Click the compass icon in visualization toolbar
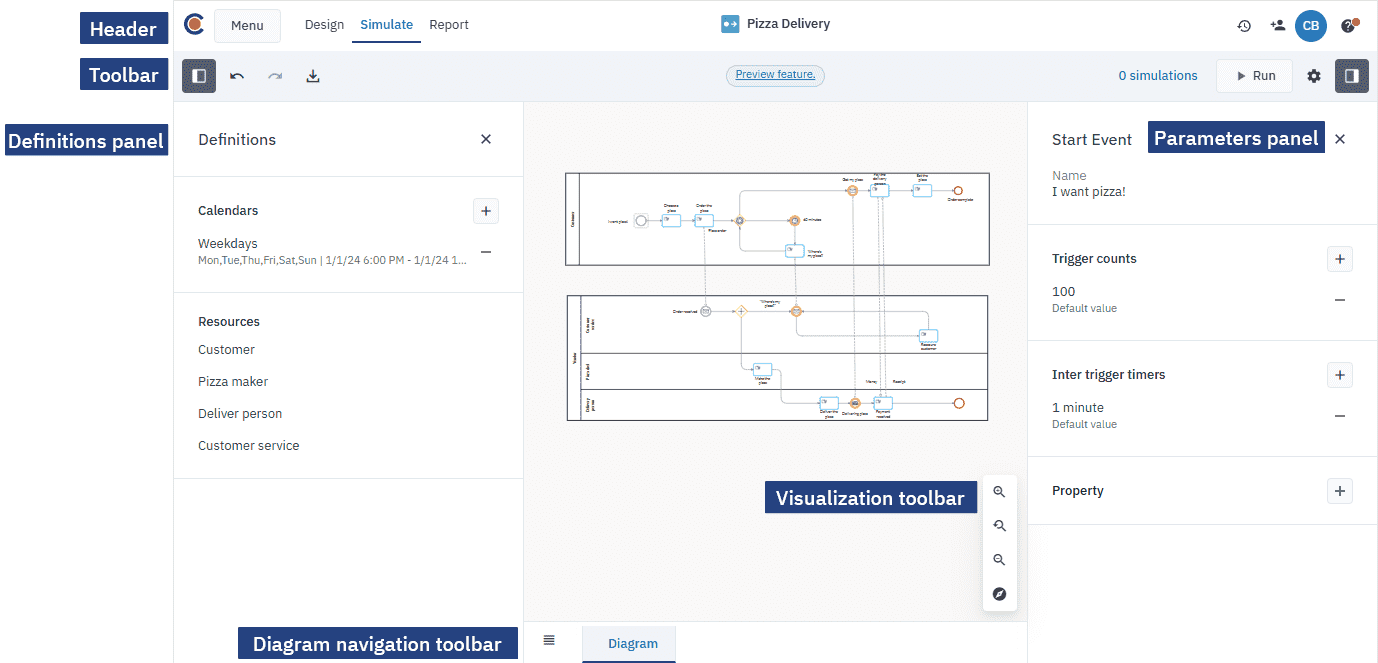 coord(999,594)
